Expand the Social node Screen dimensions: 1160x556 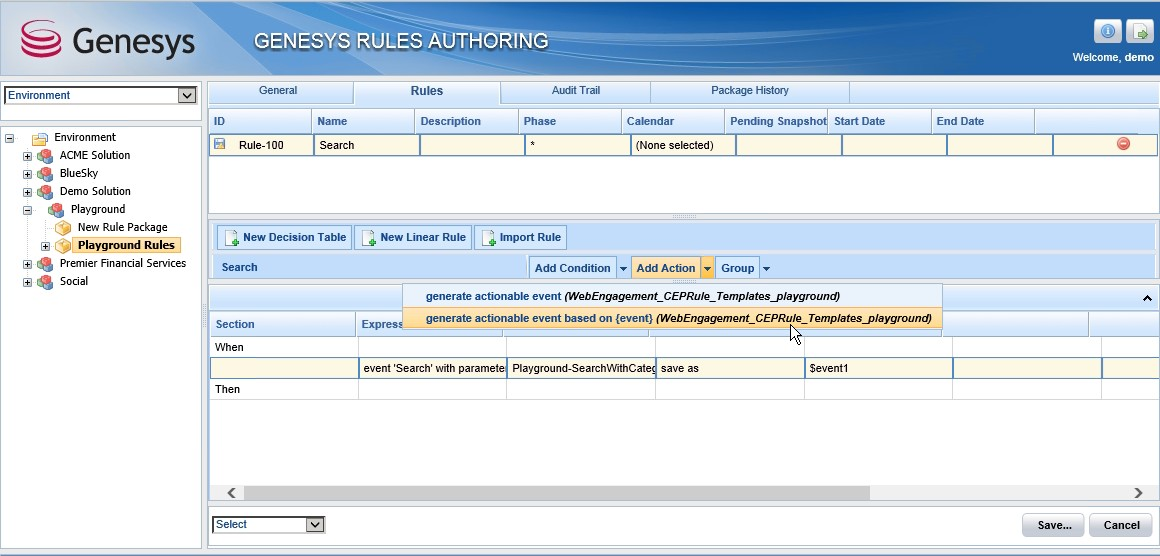click(27, 282)
